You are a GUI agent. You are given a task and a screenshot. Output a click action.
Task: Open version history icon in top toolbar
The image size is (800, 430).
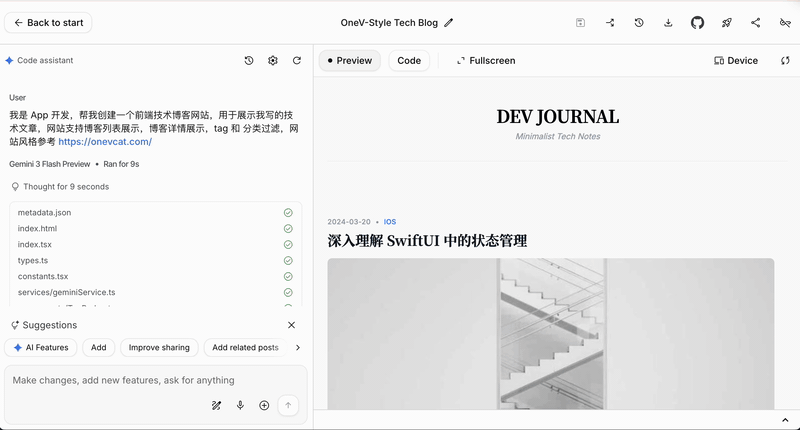(x=639, y=22)
